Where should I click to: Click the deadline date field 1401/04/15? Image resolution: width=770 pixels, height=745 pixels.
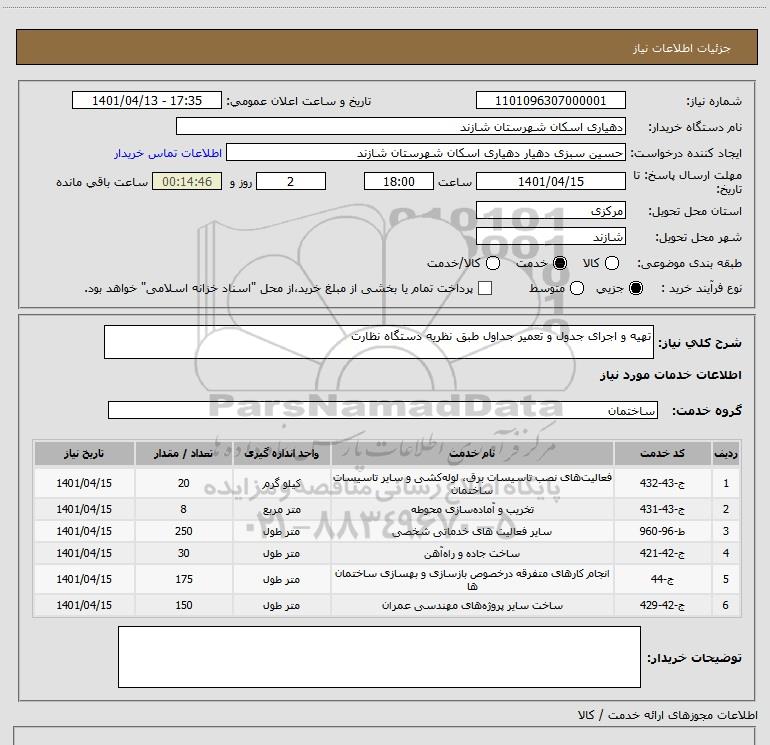pos(550,181)
